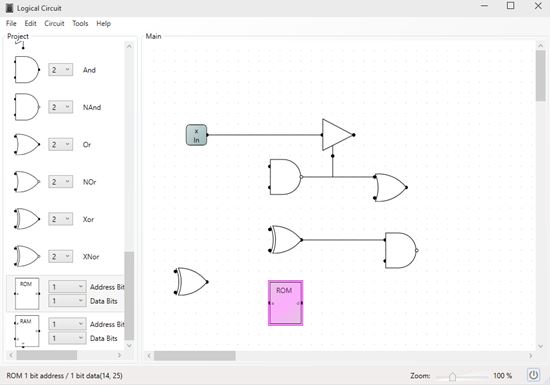The width and height of the screenshot is (550, 385).
Task: Open the Help menu
Action: (x=103, y=23)
